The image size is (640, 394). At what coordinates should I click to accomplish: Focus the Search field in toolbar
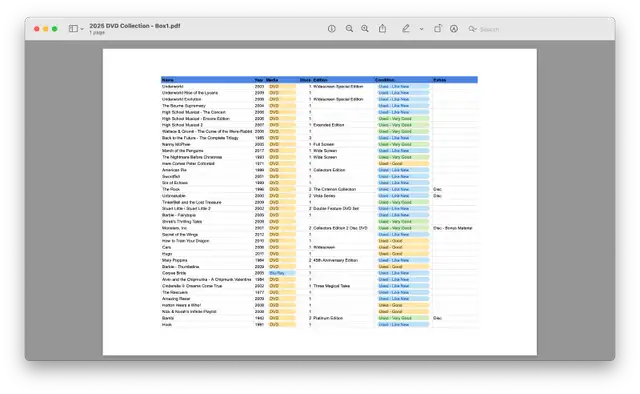click(489, 29)
